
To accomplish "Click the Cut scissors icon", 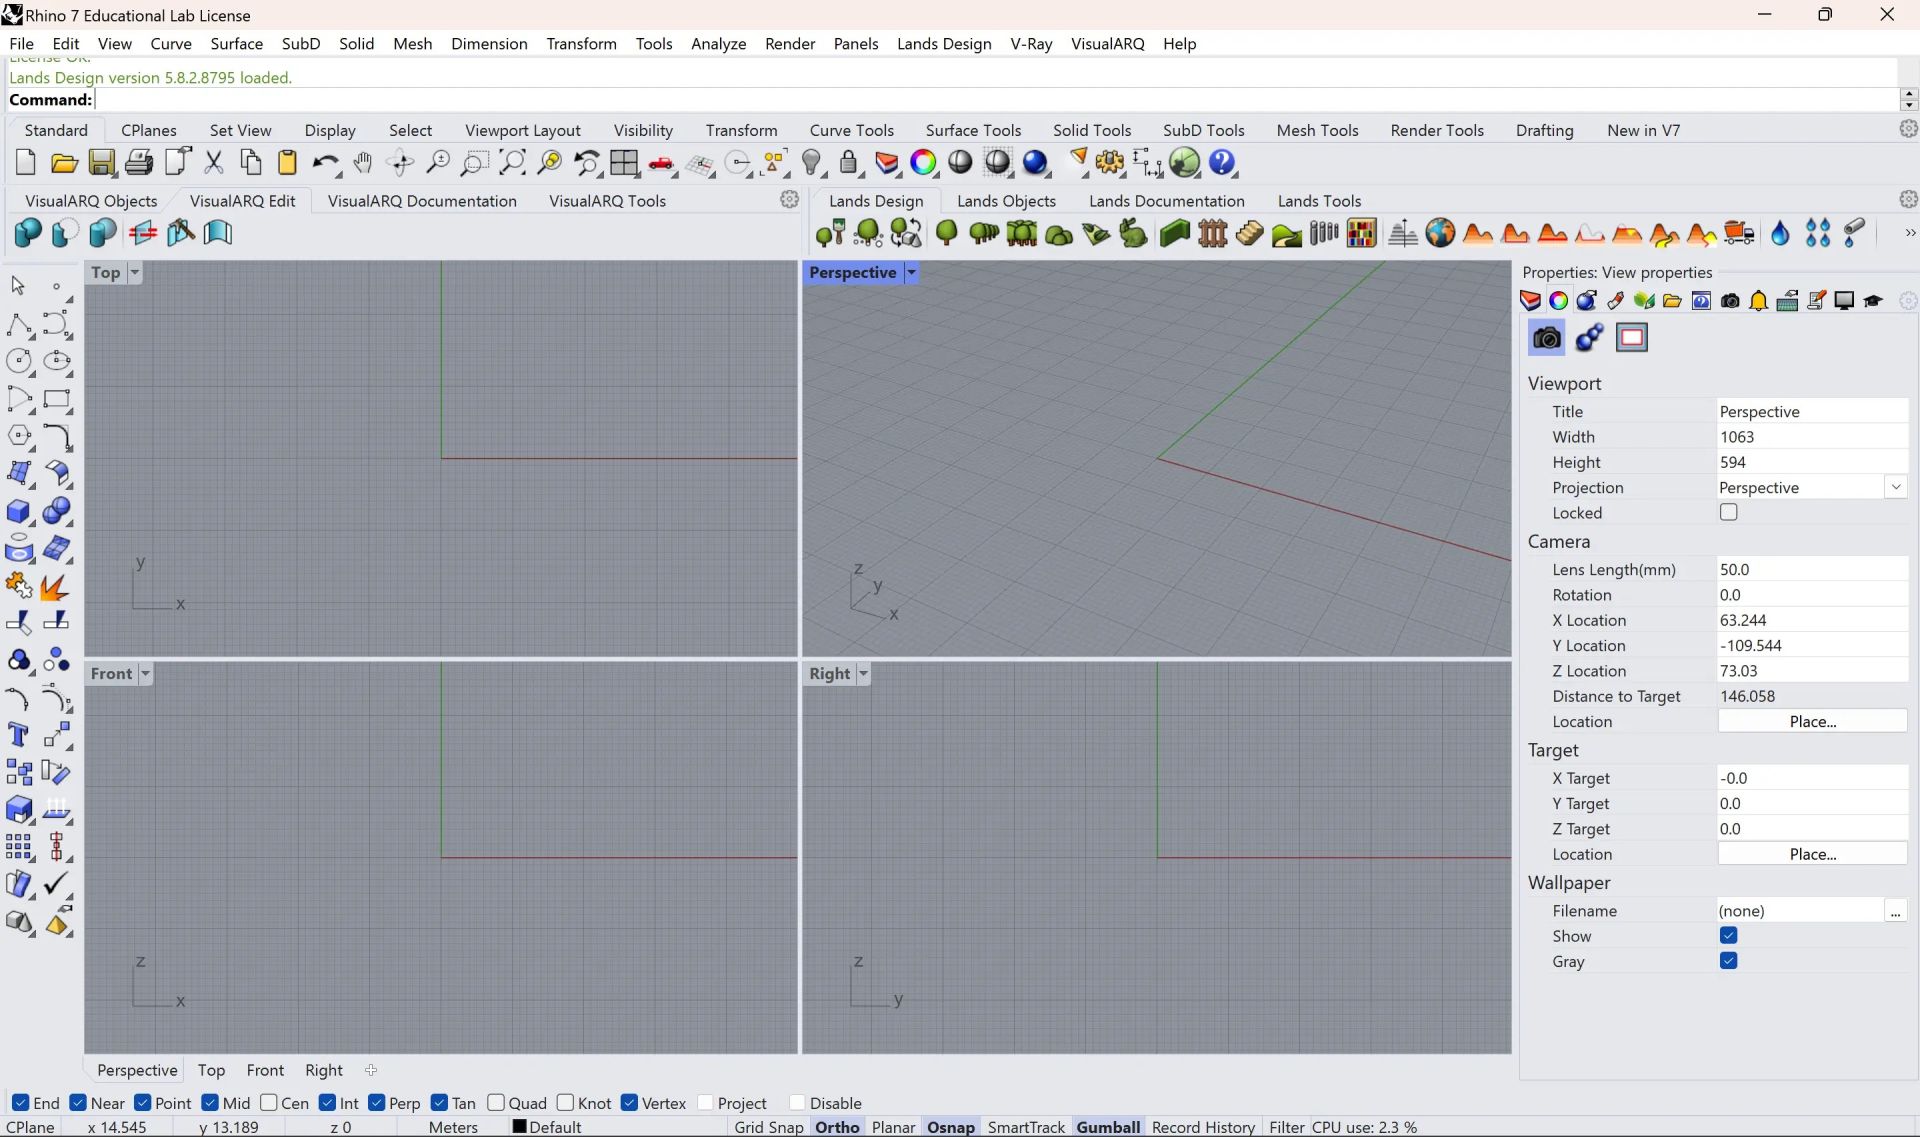I will tap(214, 162).
